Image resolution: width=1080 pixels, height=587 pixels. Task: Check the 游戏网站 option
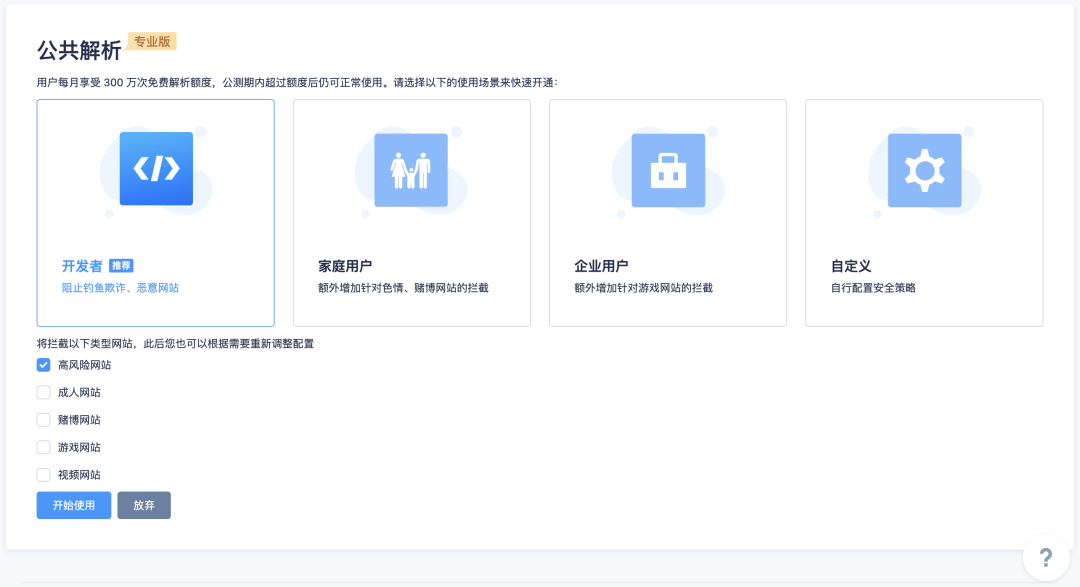click(x=43, y=448)
